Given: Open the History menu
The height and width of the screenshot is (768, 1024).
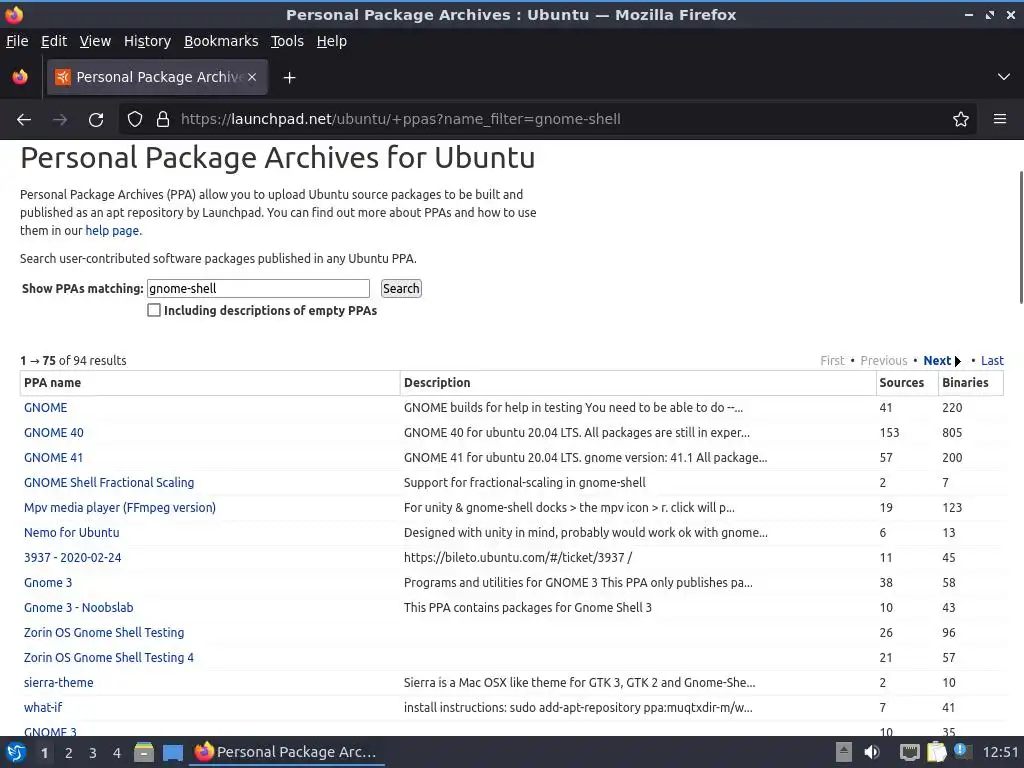Looking at the screenshot, I should 147,41.
